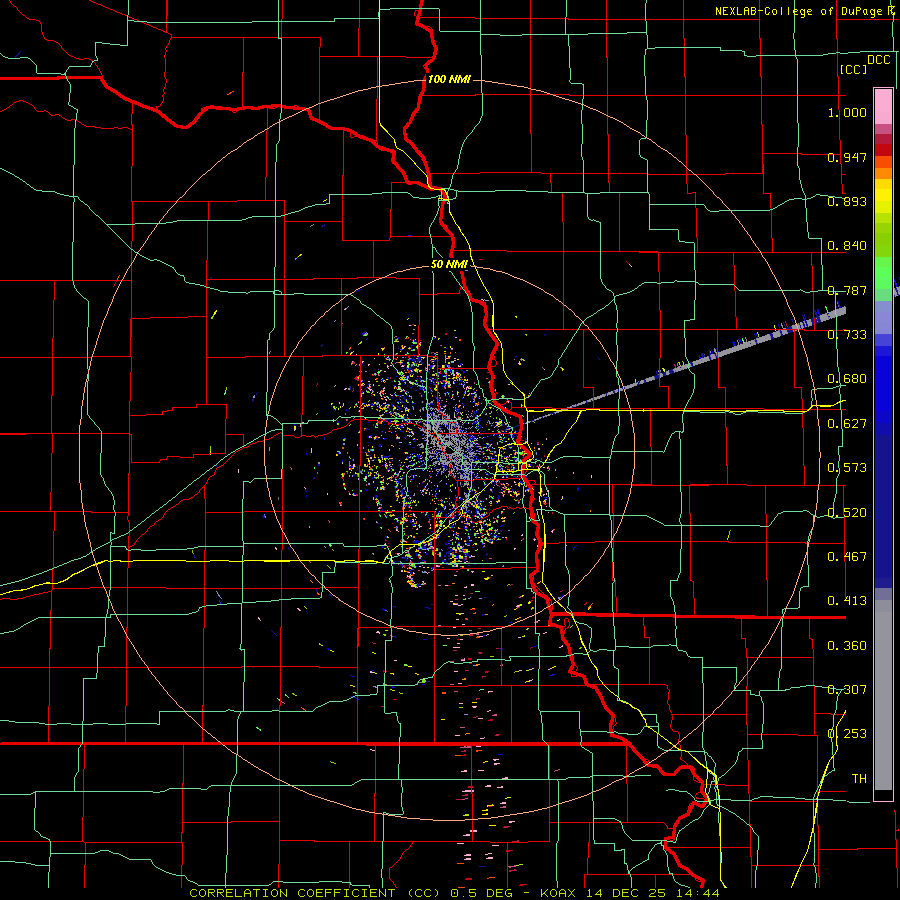Pick the gray legend band near 0.307

(883, 695)
